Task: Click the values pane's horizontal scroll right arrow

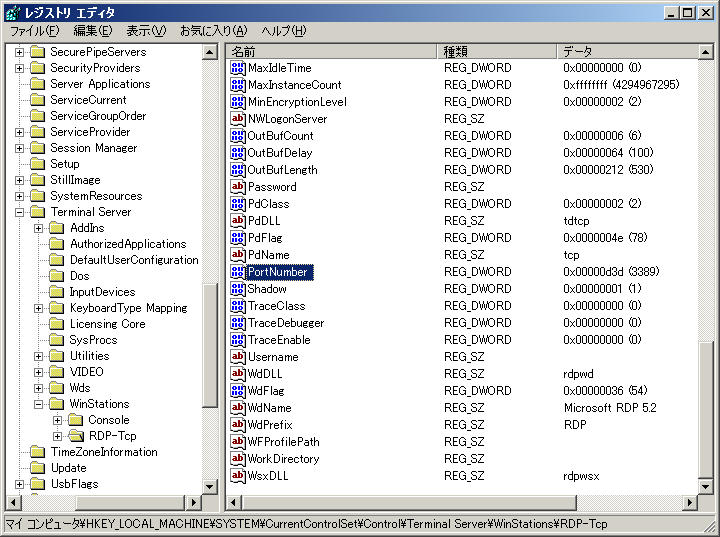Action: (690, 502)
